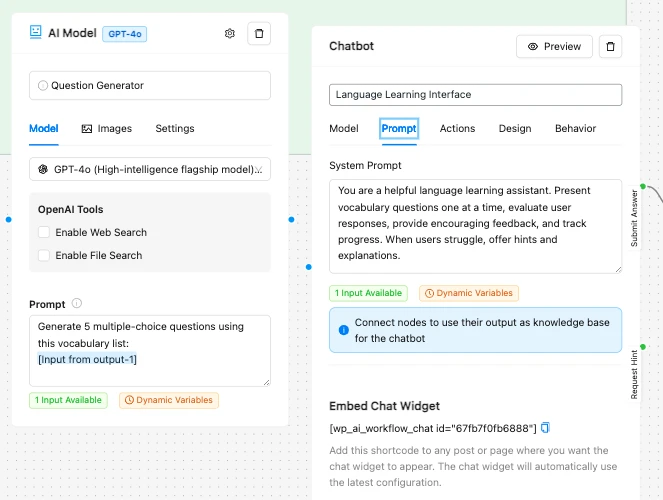Image resolution: width=663 pixels, height=500 pixels.
Task: Click the eye icon in Preview button
Action: pyautogui.click(x=533, y=46)
